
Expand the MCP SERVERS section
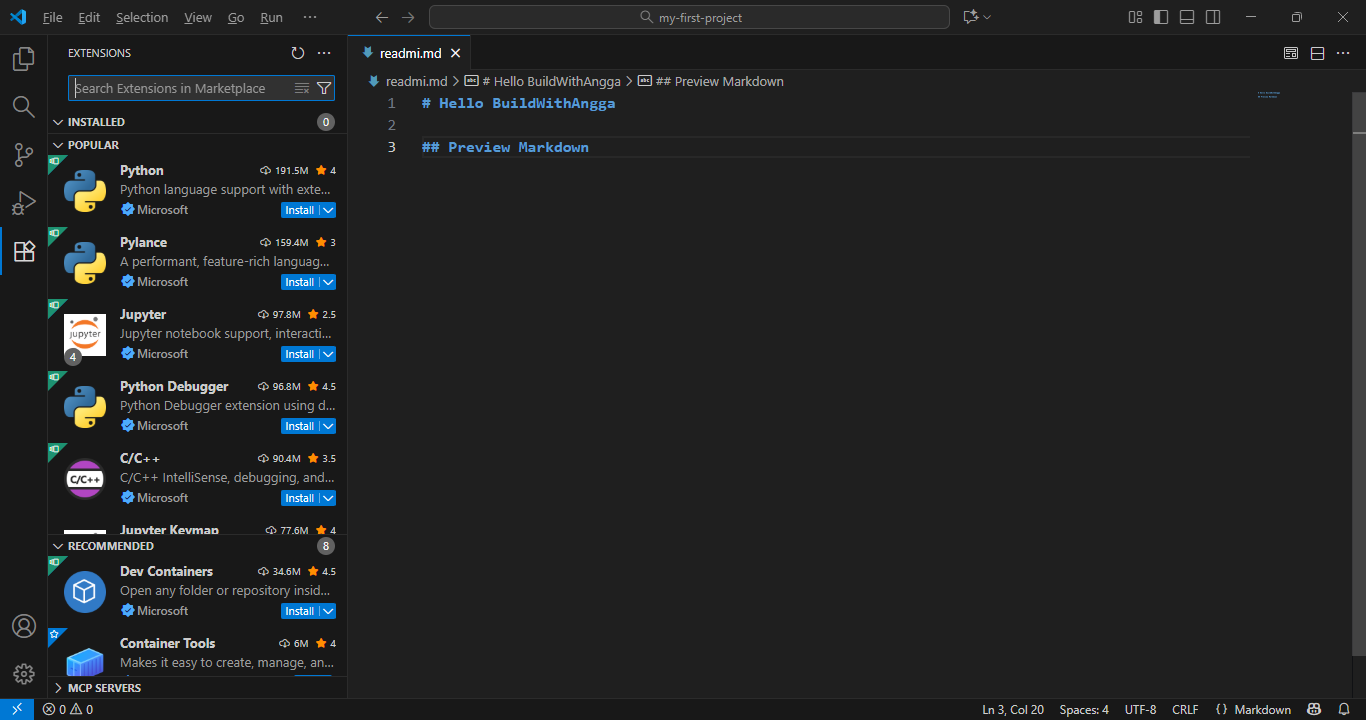pyautogui.click(x=58, y=687)
